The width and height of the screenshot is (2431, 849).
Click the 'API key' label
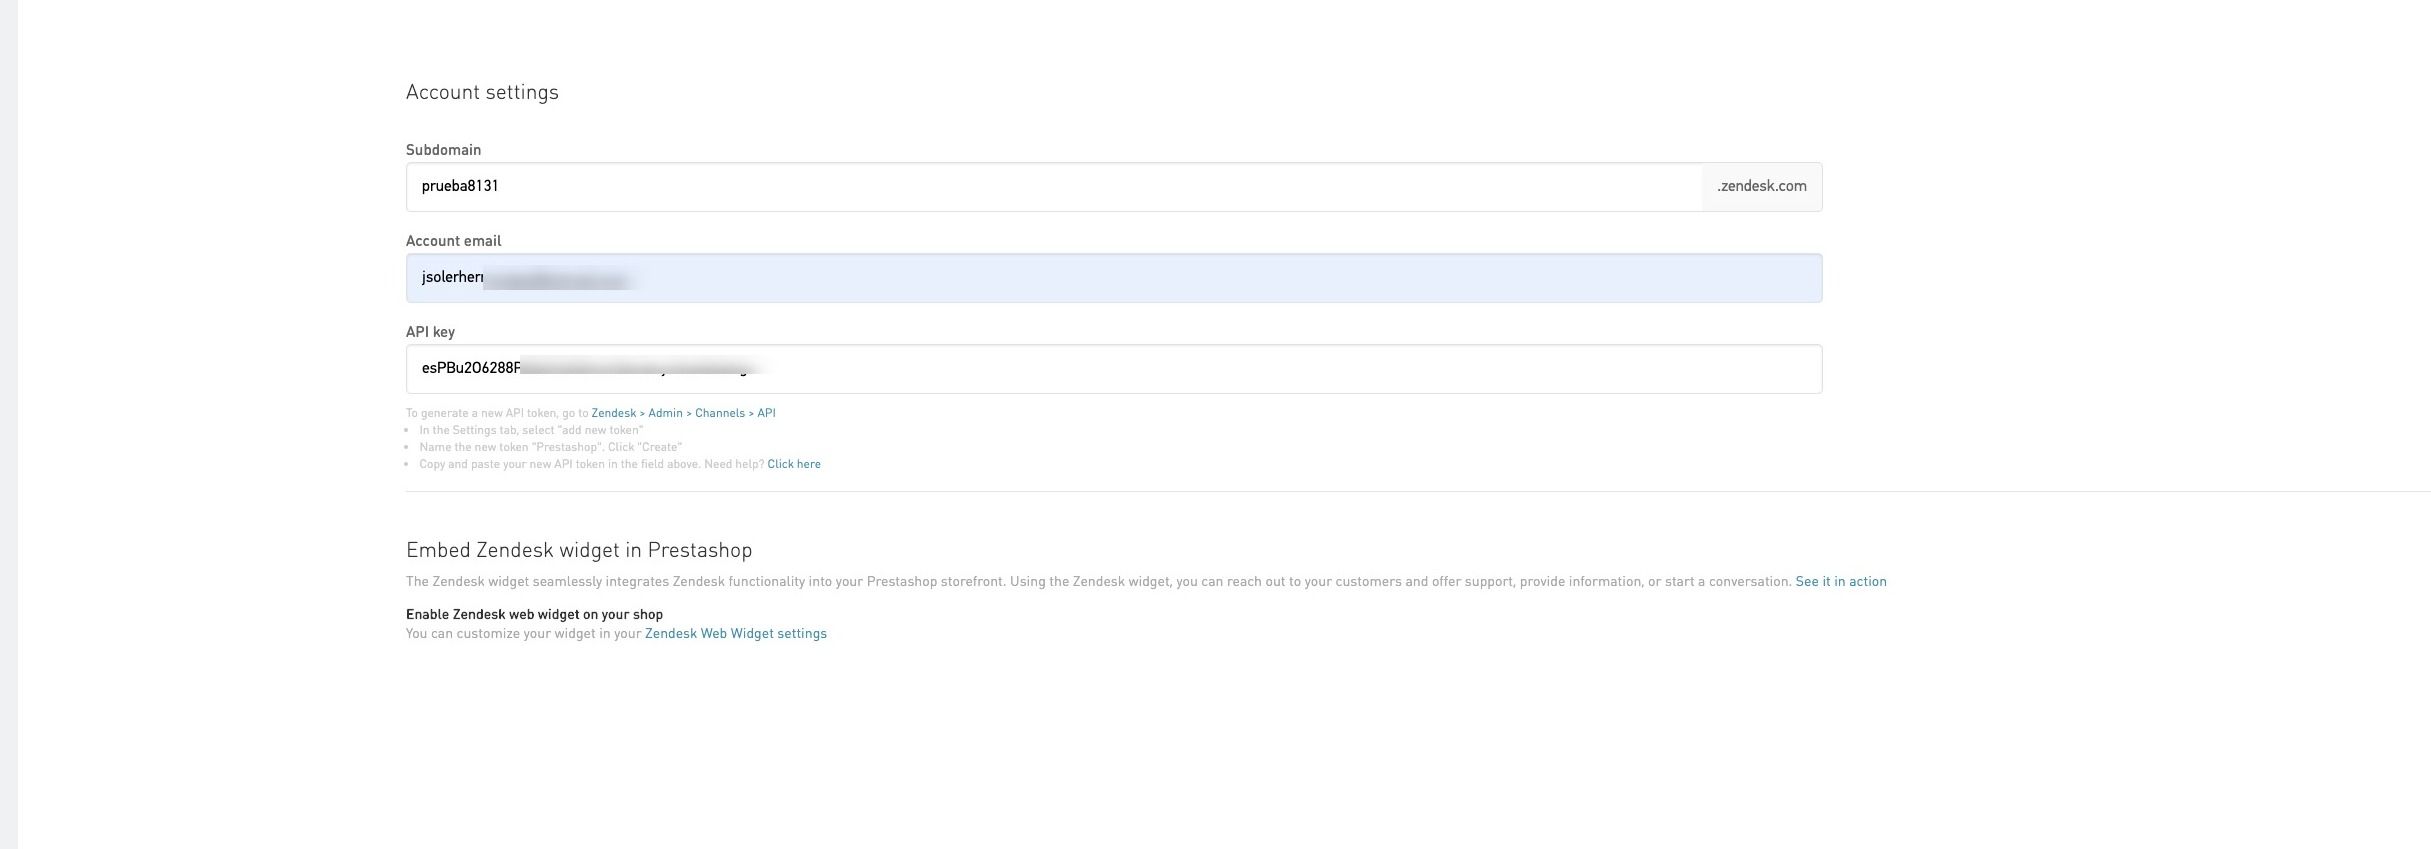coord(430,332)
